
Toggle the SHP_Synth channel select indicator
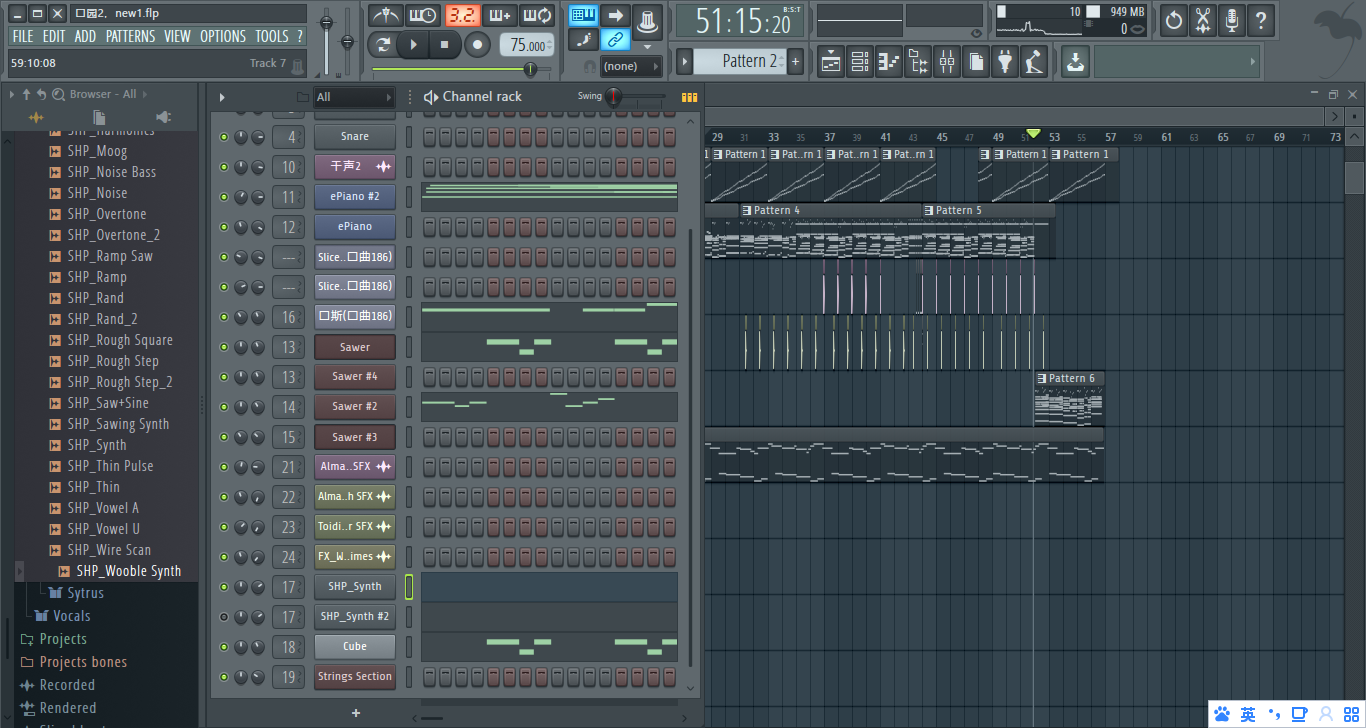pyautogui.click(x=409, y=587)
